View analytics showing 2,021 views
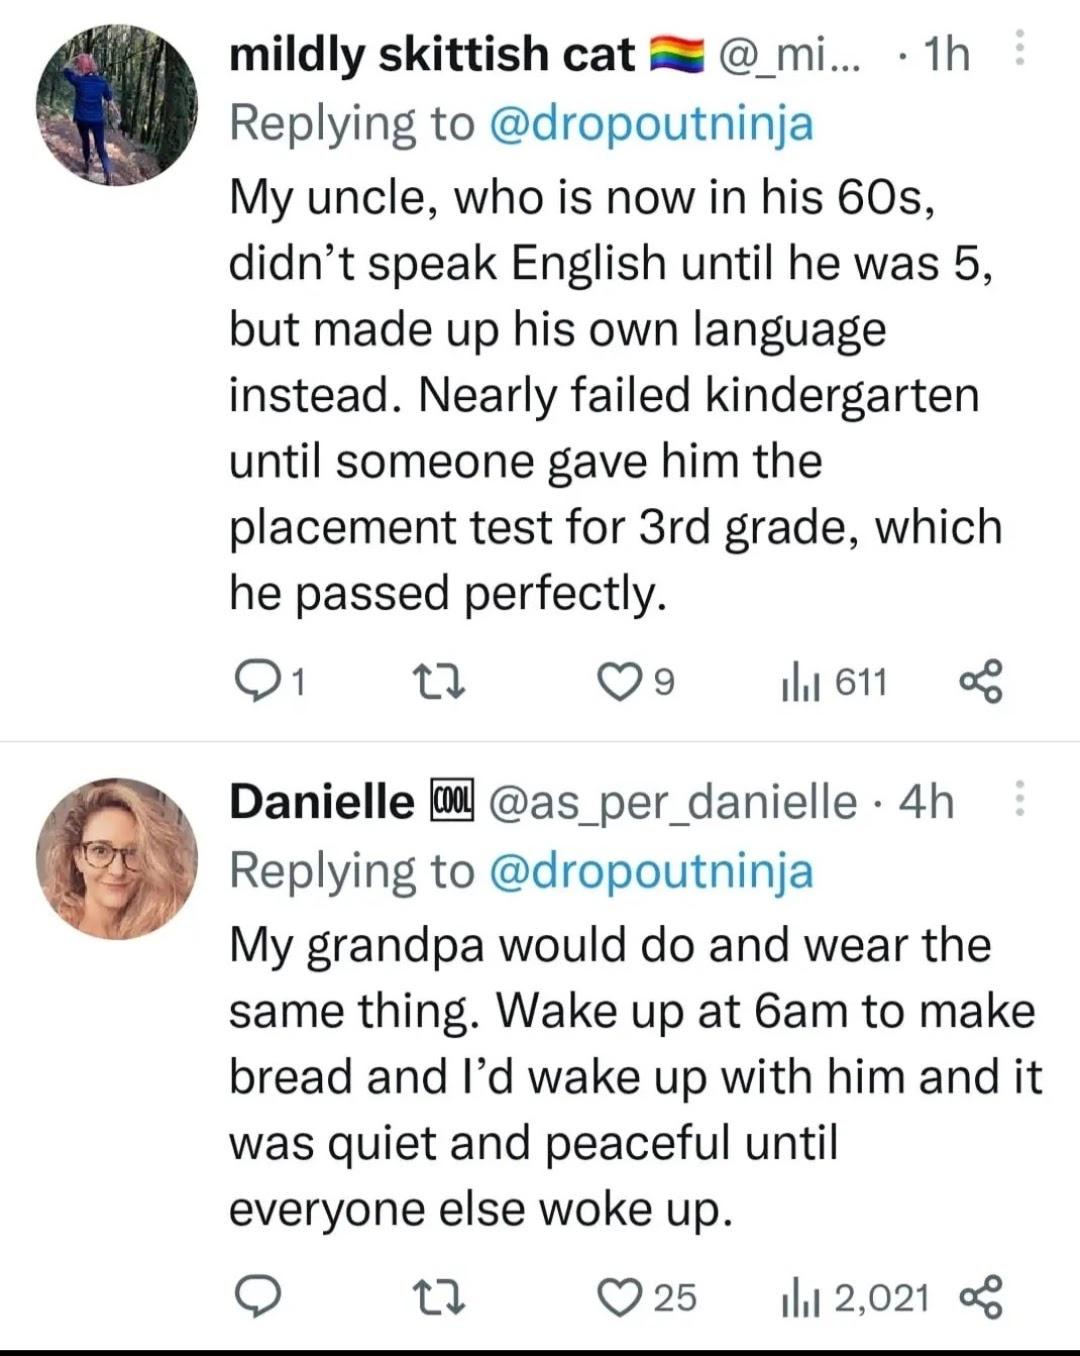This screenshot has height=1356, width=1080. [x=801, y=1298]
